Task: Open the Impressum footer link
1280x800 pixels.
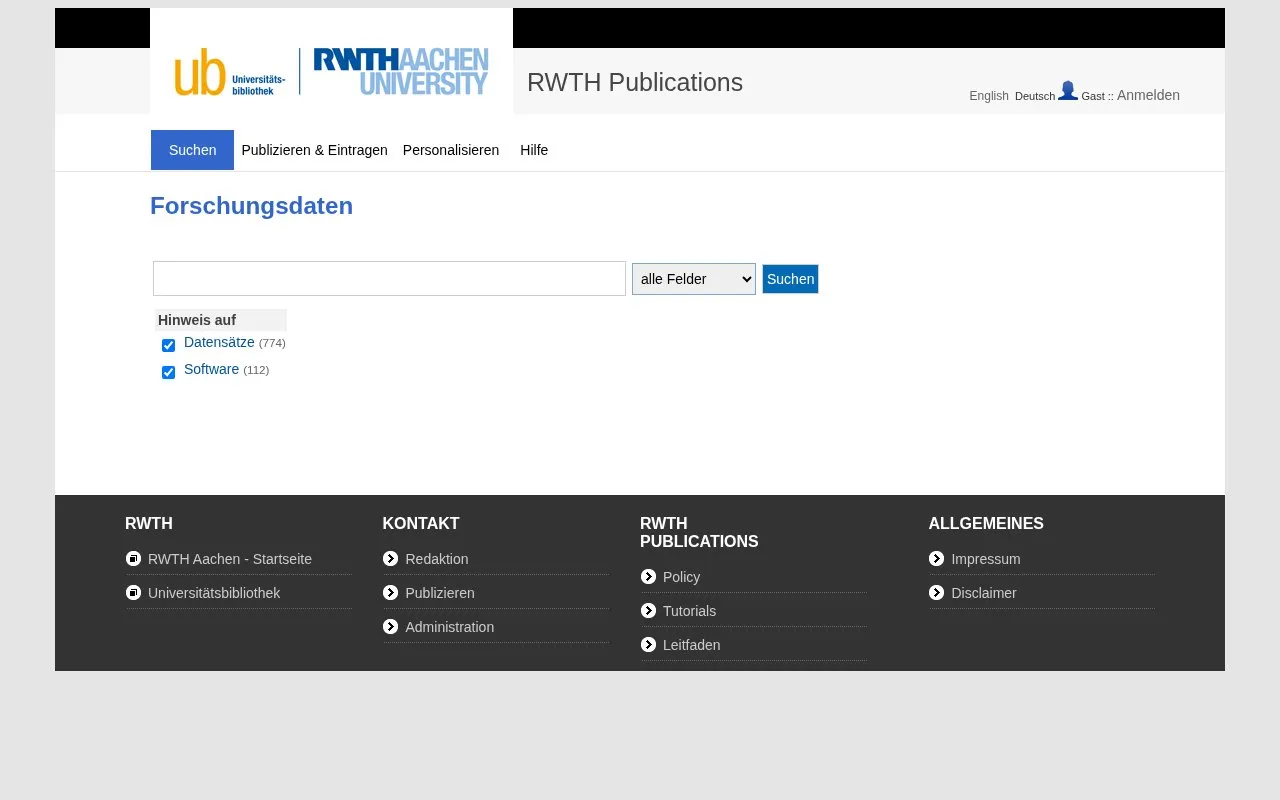Action: (x=986, y=559)
